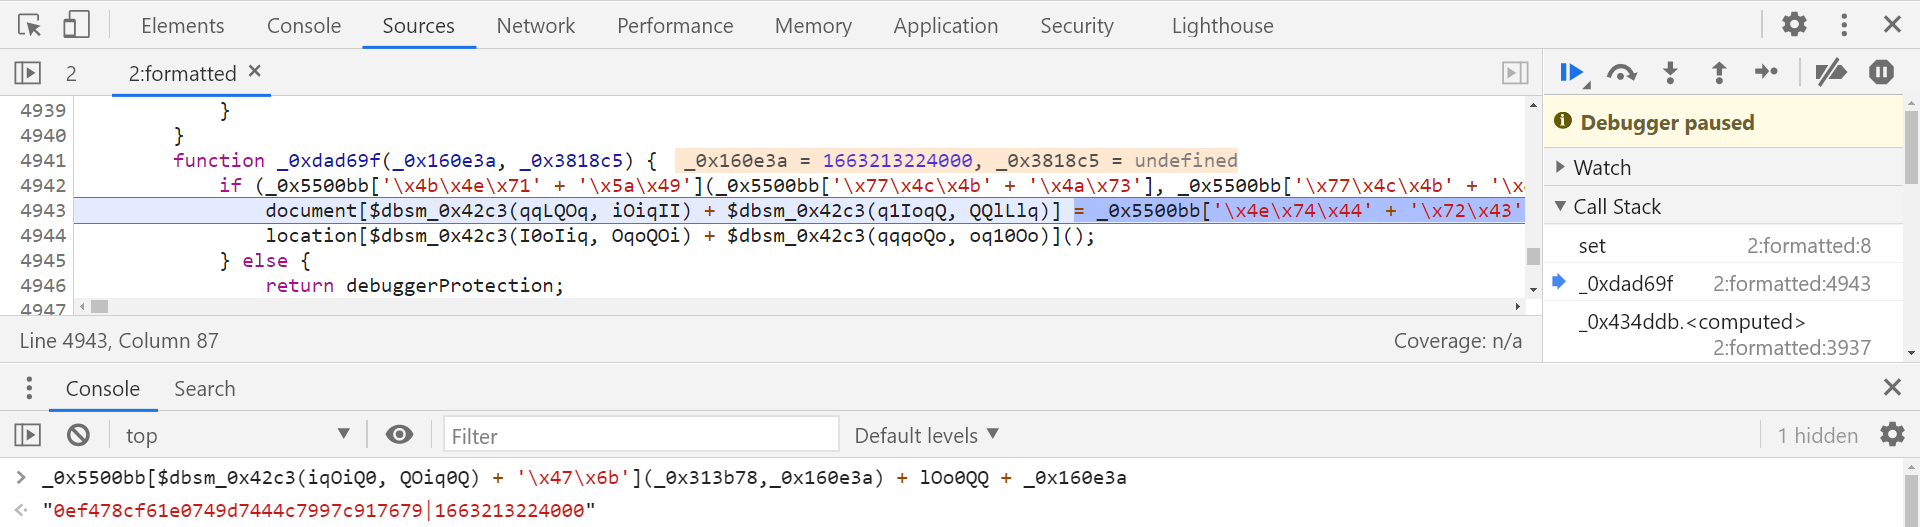Open the Default levels dropdown
Screen dimensions: 1920x527
pos(926,435)
